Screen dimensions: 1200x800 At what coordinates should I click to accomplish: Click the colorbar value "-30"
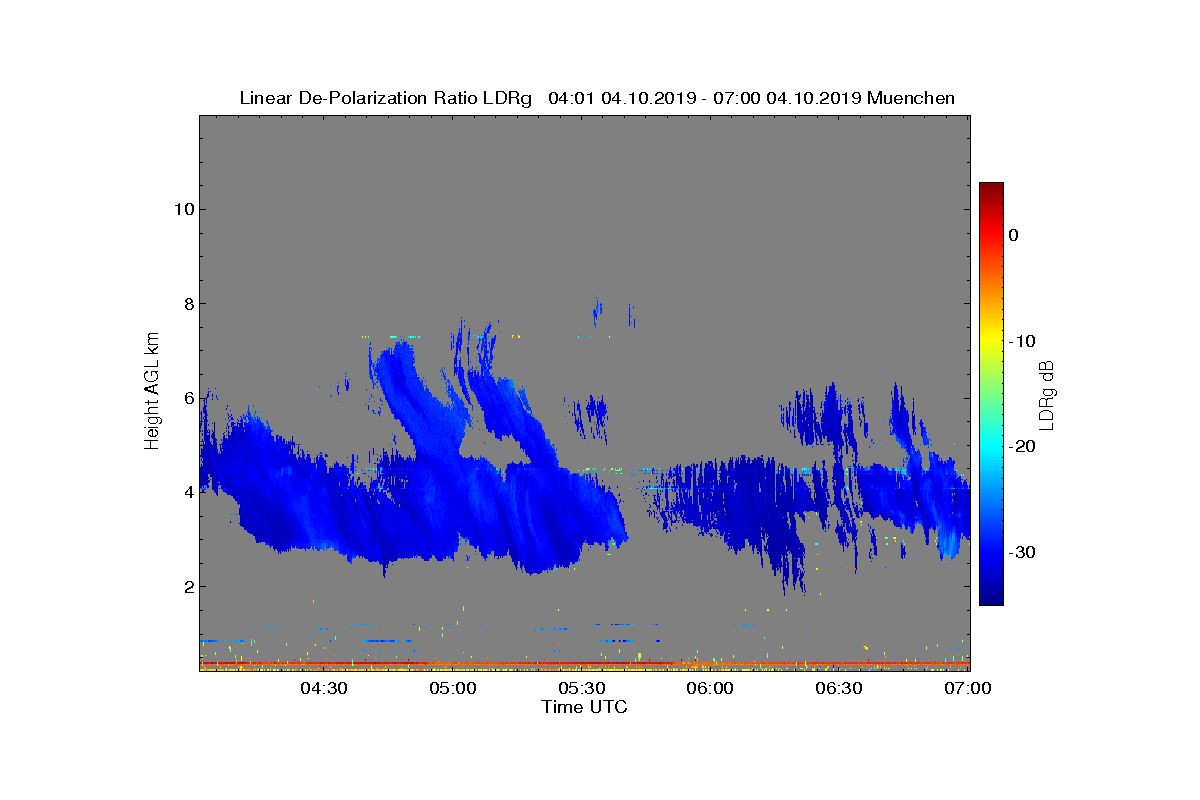coord(1021,553)
